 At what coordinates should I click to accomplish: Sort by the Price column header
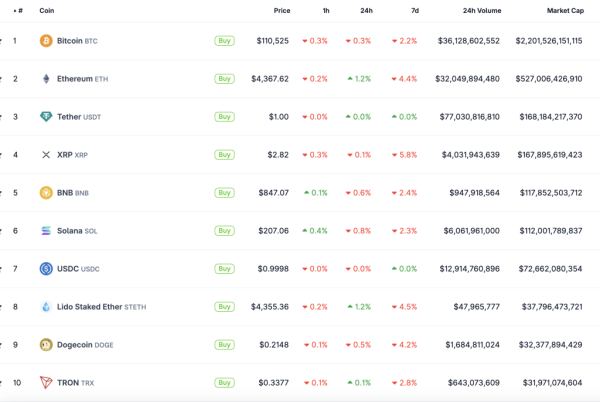pos(282,11)
